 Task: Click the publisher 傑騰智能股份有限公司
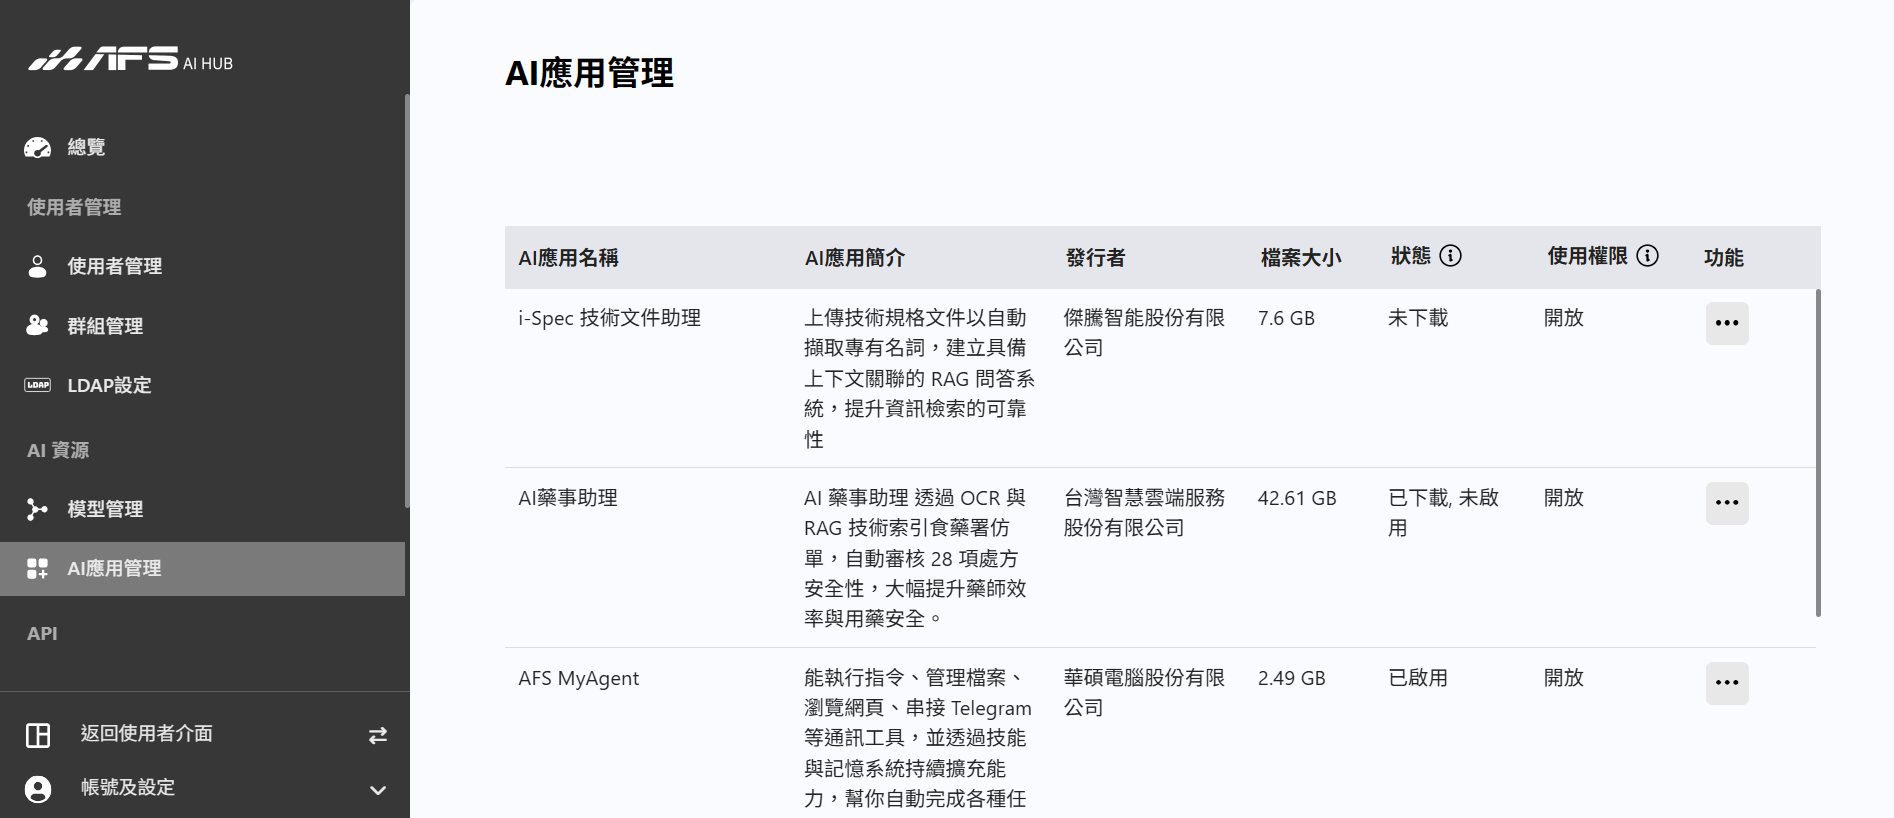click(x=1144, y=333)
